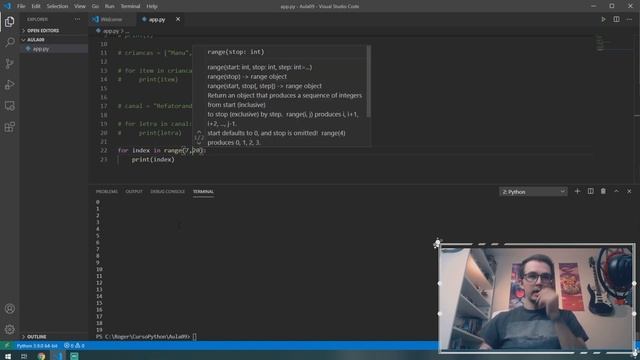This screenshot has width=640, height=360.
Task: Switch to the Welcome tab
Action: point(112,19)
